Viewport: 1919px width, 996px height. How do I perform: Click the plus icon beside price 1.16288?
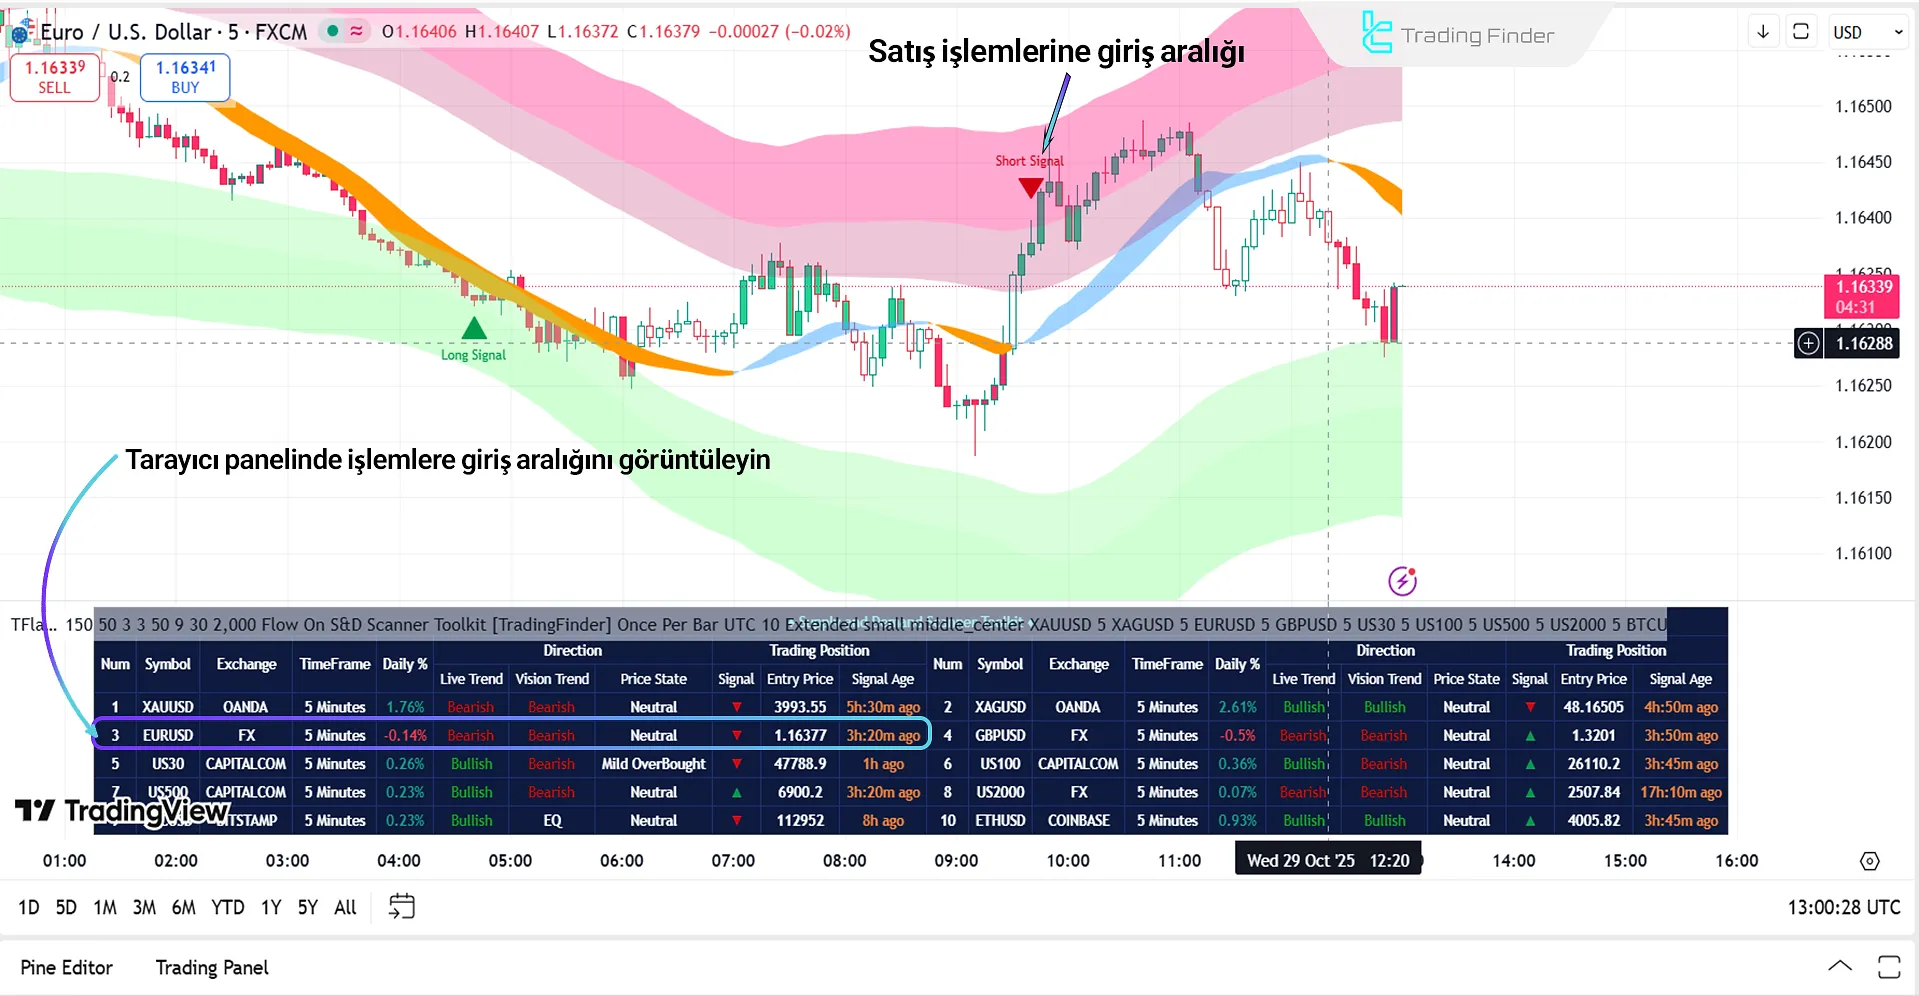coord(1808,344)
